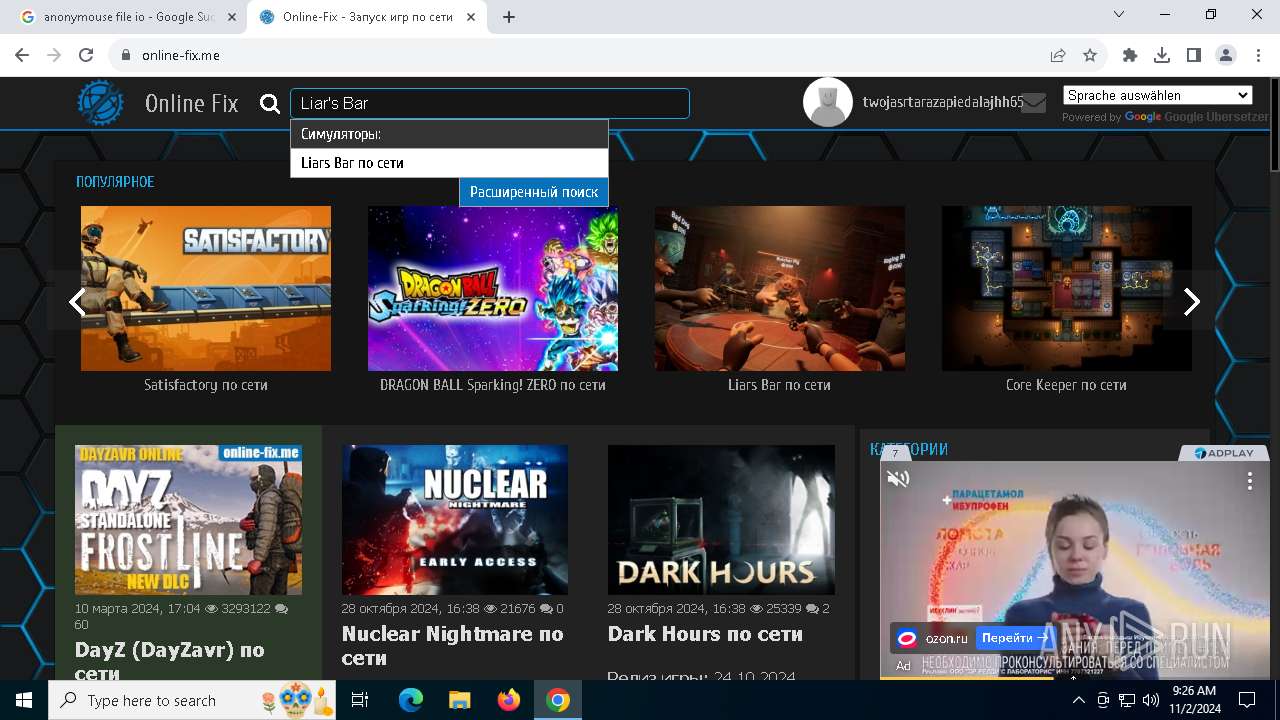Open the DRAGON BALL Sparking! ZERO по сети link

493,385
